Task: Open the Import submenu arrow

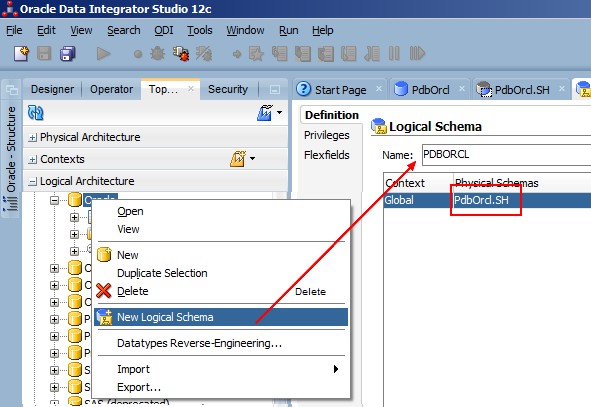Action: click(336, 369)
